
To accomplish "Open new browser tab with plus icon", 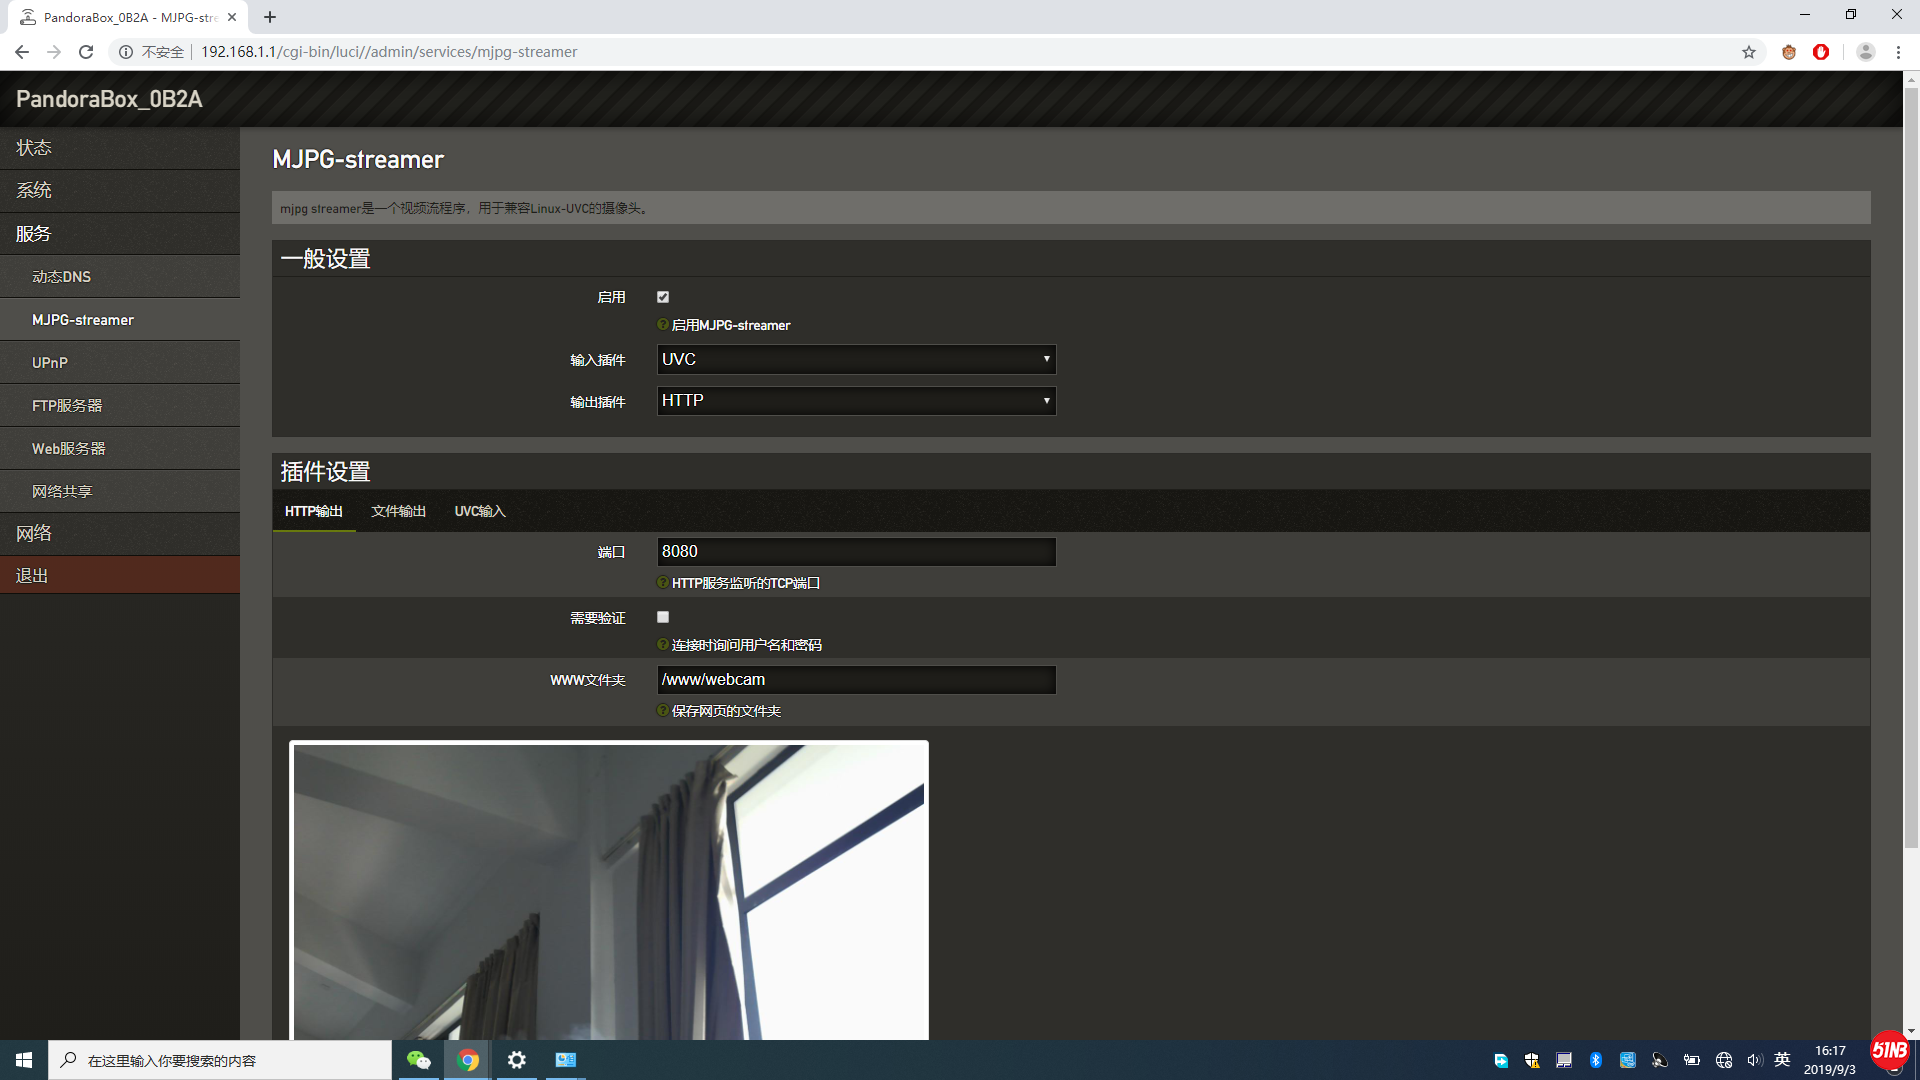I will click(x=270, y=17).
